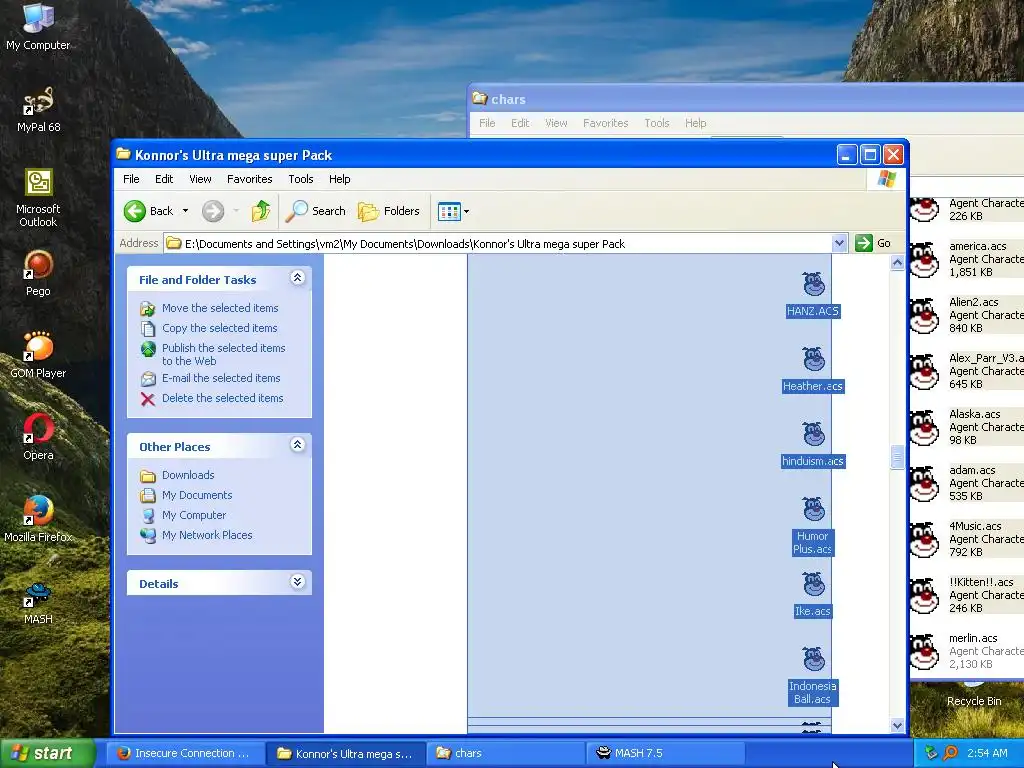The width and height of the screenshot is (1024, 768).
Task: Open the File menu
Action: tap(131, 179)
